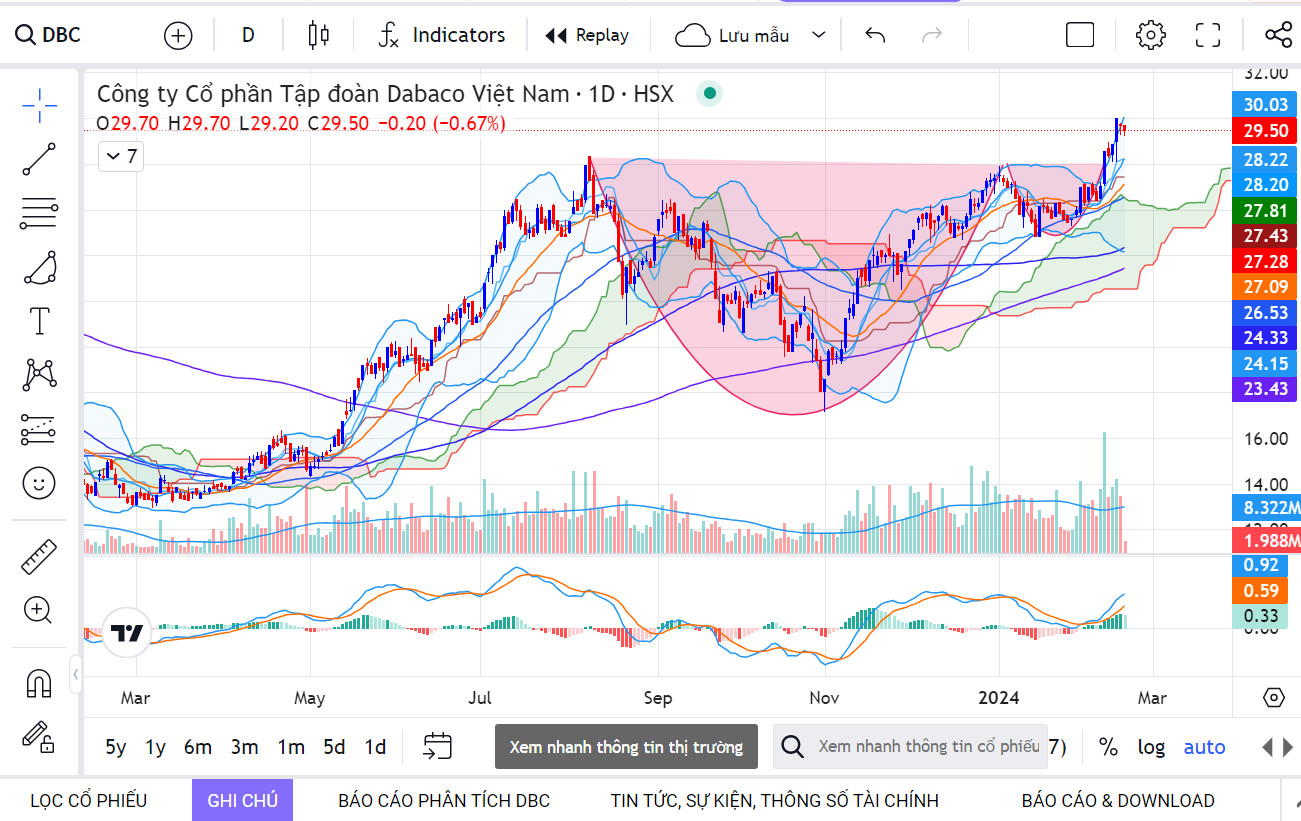This screenshot has width=1301, height=821.
Task: Activate the zoom in tool
Action: (x=39, y=610)
